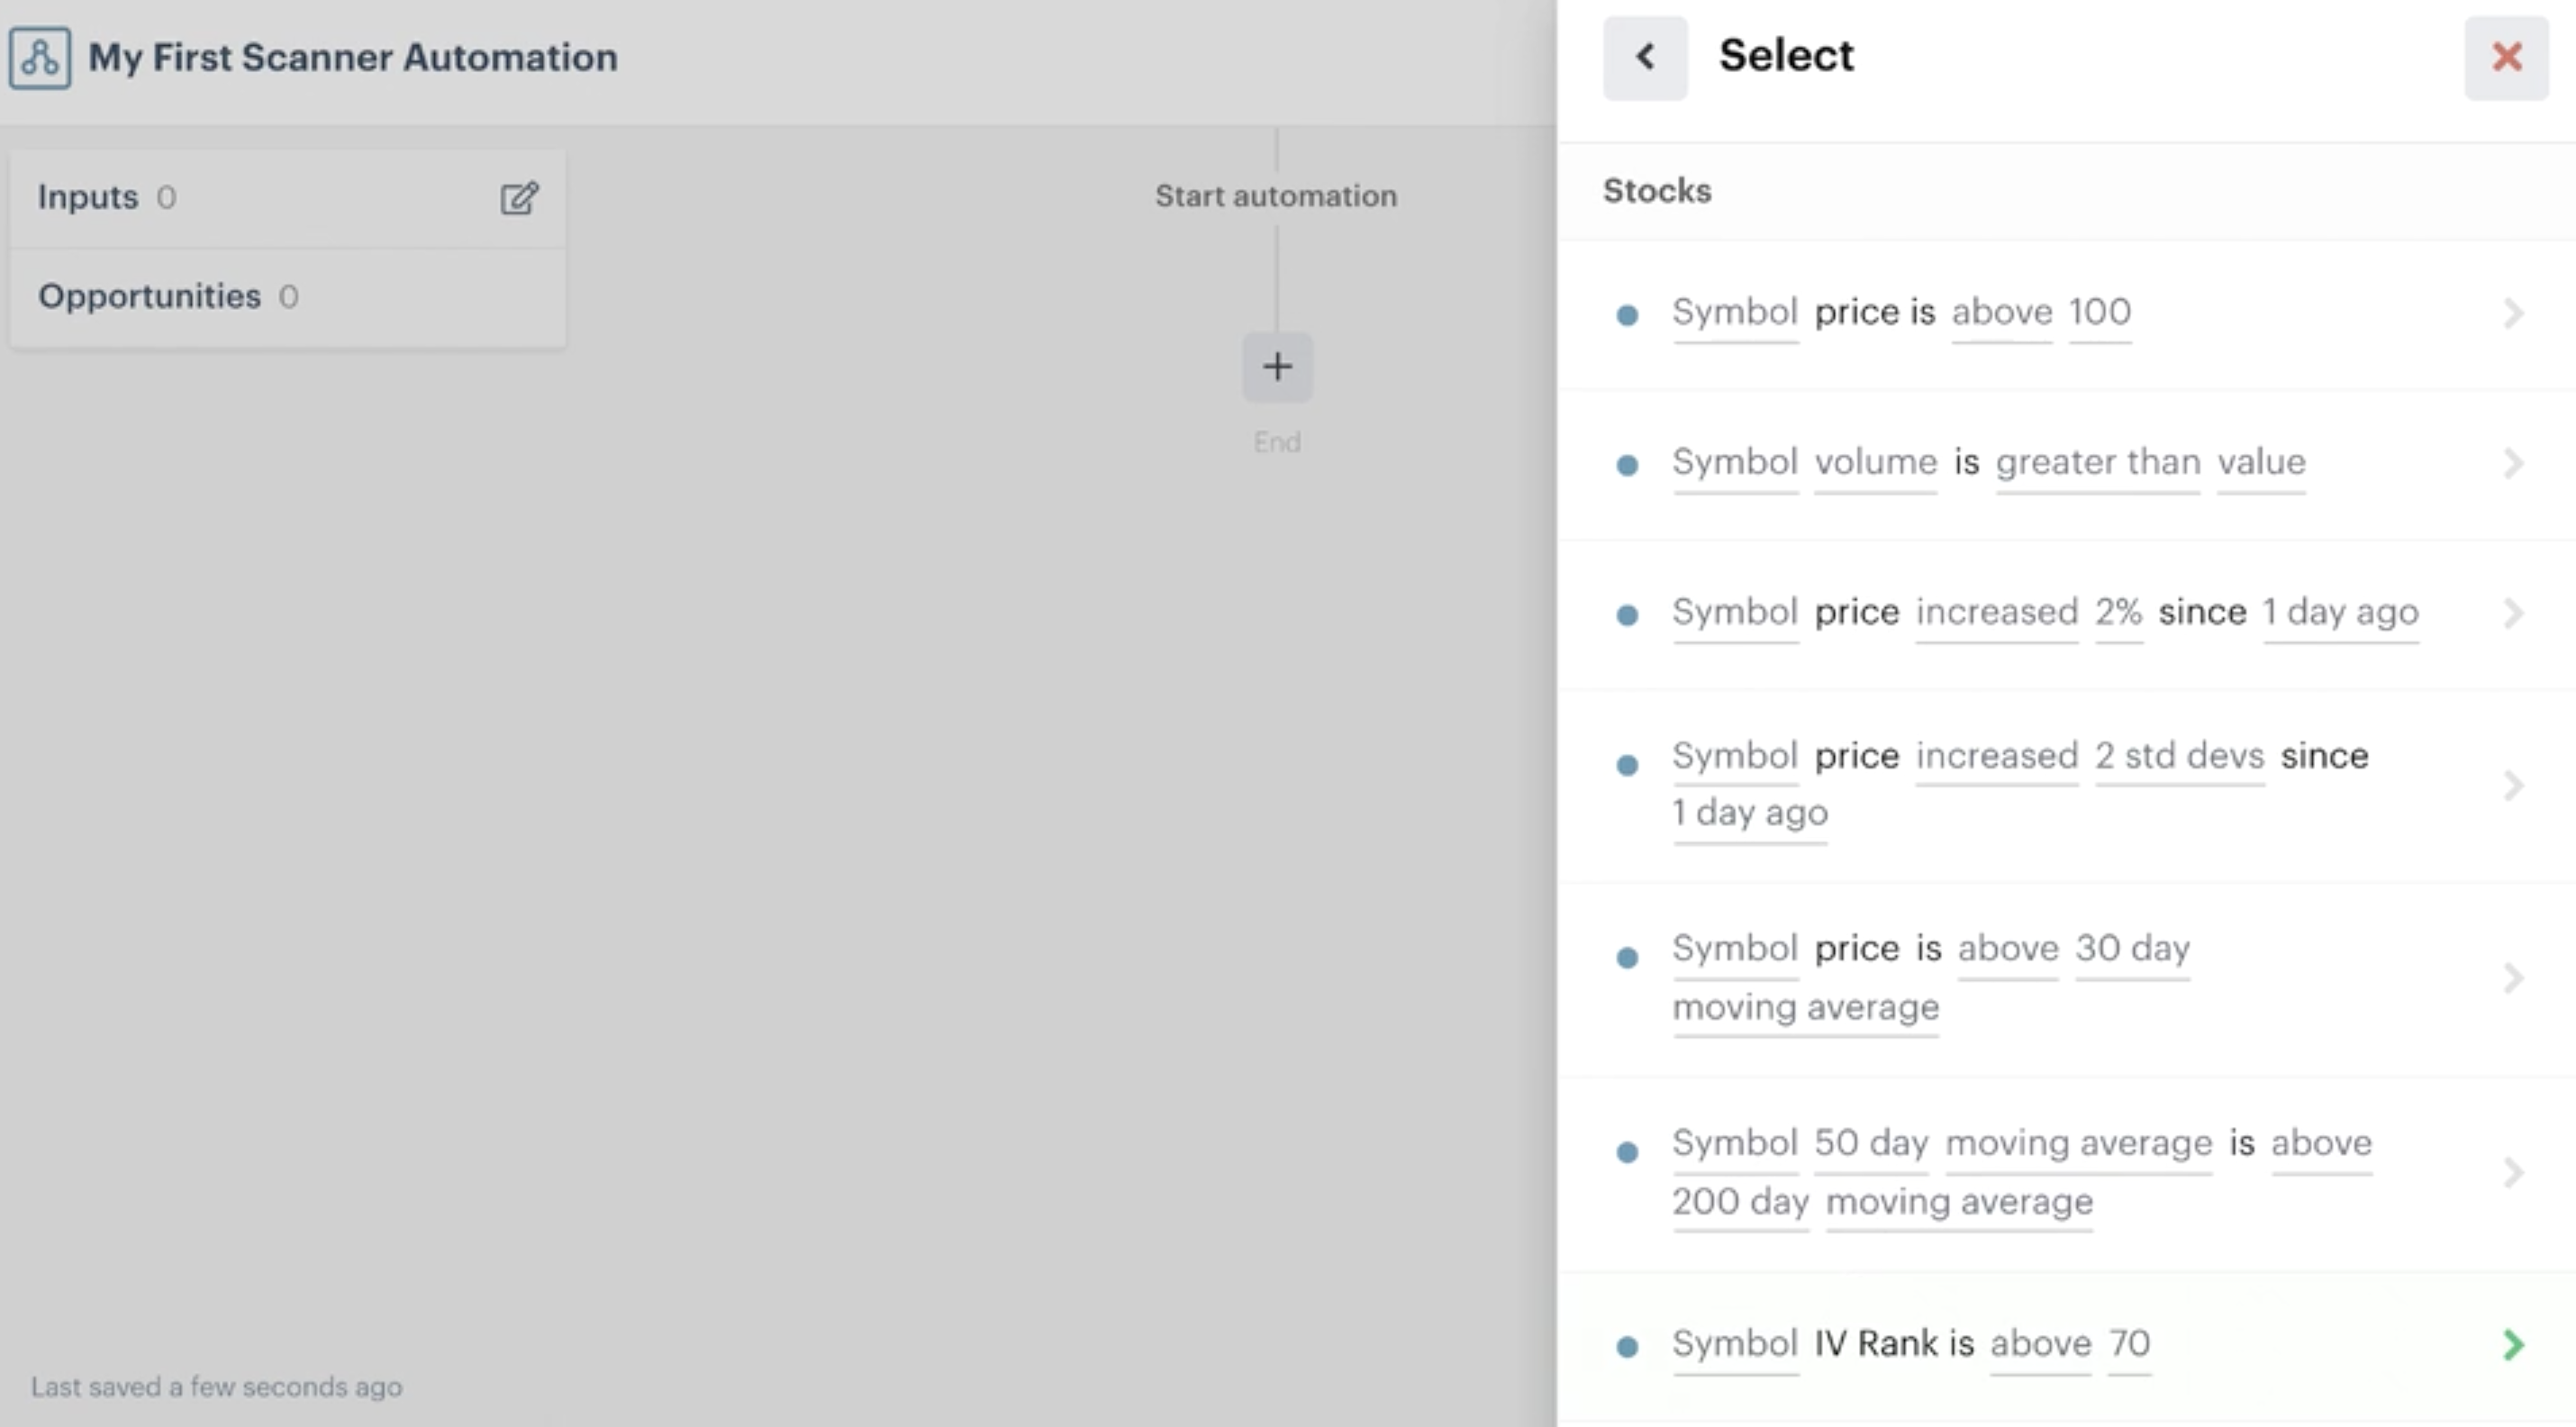Select bullet dot for price increased 2% row
This screenshot has height=1427, width=2576.
pos(1627,615)
